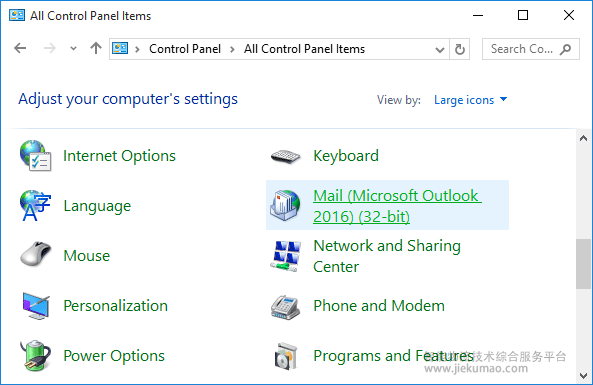
Task: Expand the address bar history dropdown
Action: coord(439,50)
